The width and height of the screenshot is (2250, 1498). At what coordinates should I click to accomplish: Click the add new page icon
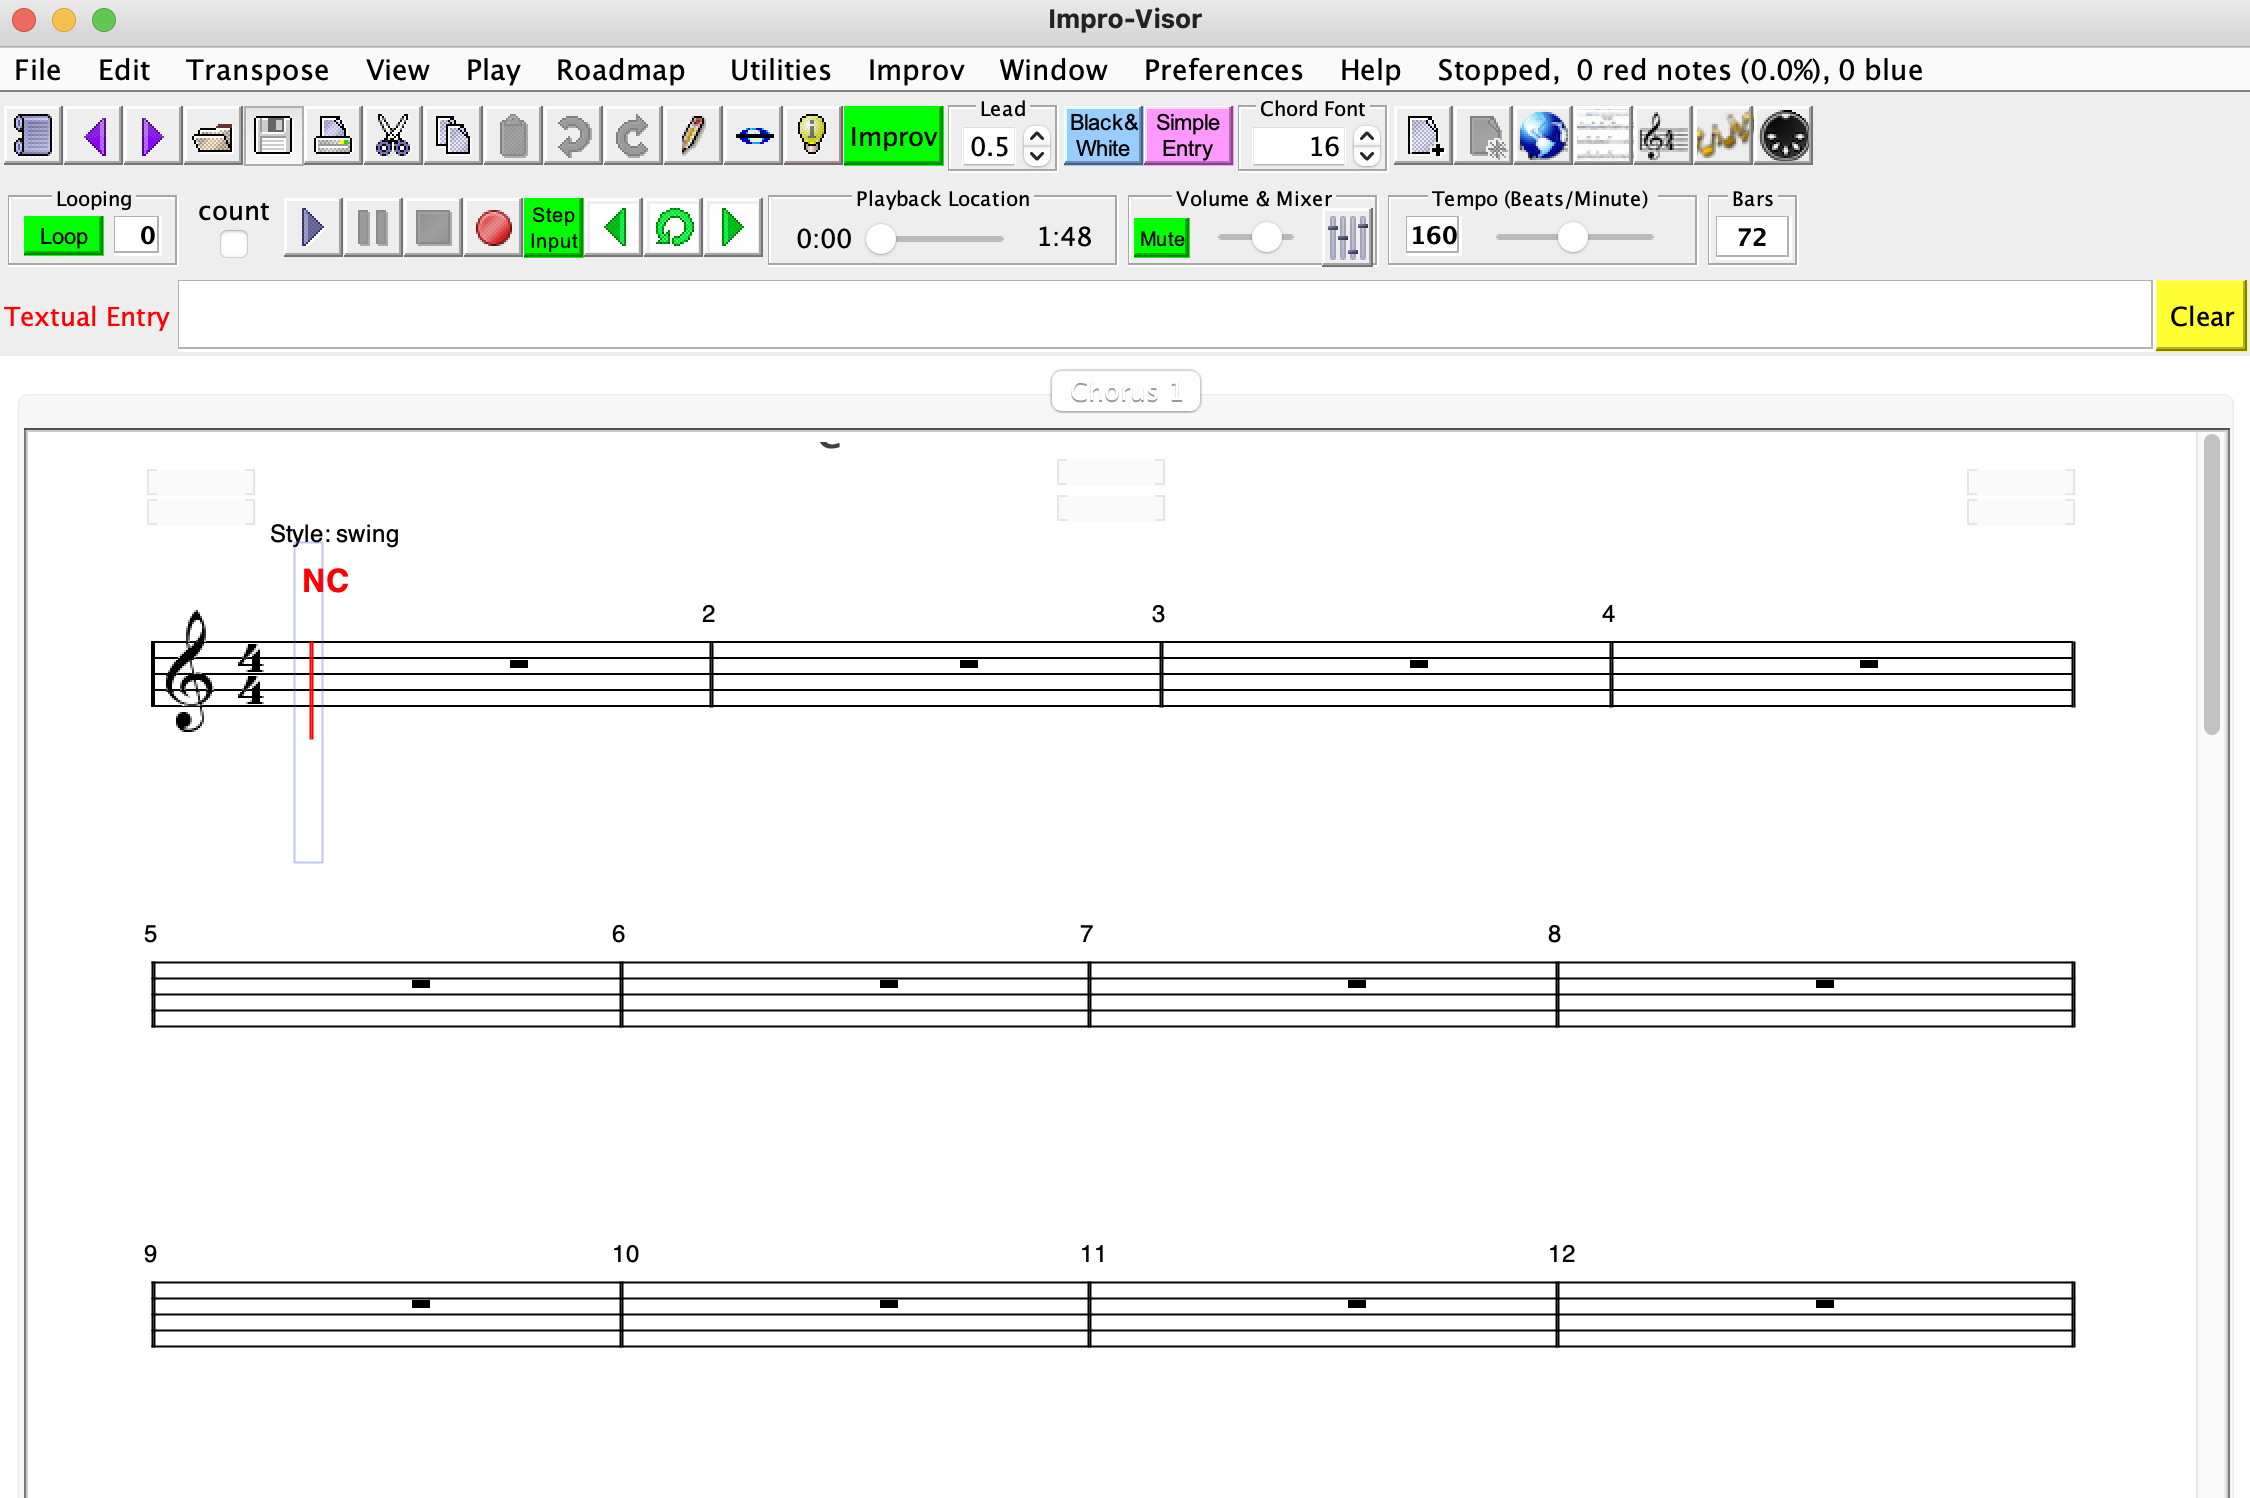[x=1423, y=136]
